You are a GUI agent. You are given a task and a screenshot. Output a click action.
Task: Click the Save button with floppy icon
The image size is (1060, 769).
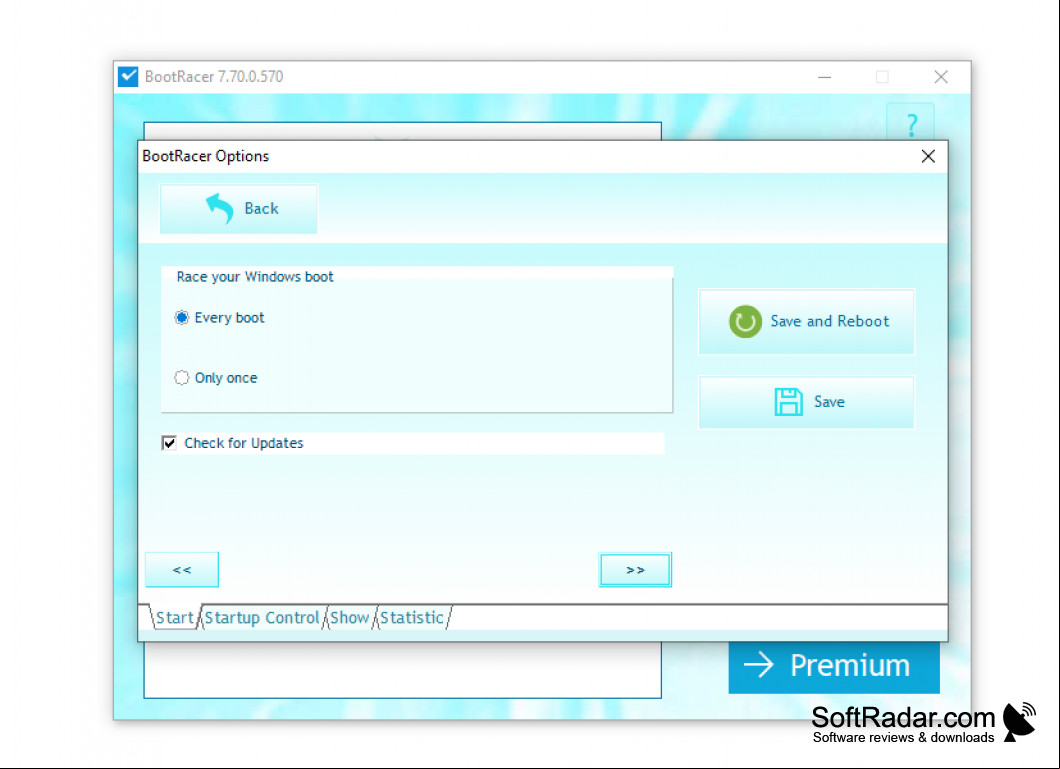(x=806, y=402)
